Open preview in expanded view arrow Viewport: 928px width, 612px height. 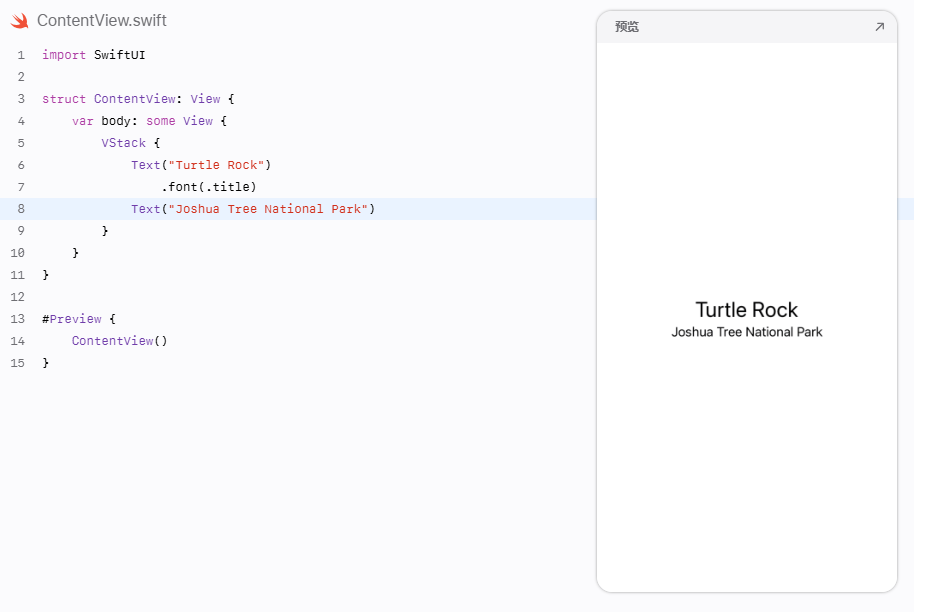click(x=879, y=27)
